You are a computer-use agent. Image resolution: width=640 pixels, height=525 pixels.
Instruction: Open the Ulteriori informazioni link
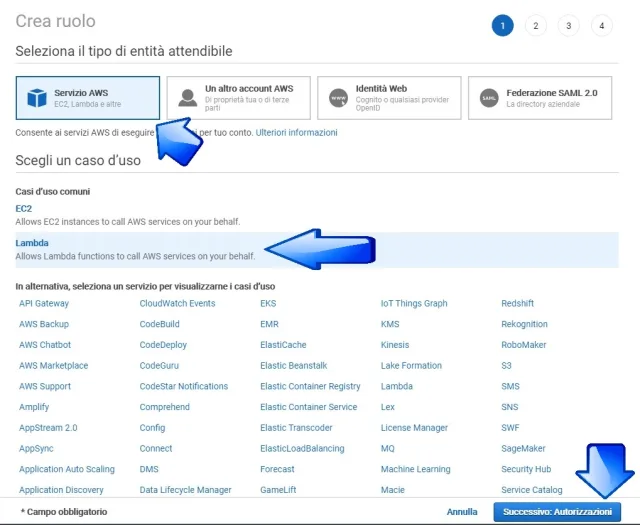pos(296,132)
